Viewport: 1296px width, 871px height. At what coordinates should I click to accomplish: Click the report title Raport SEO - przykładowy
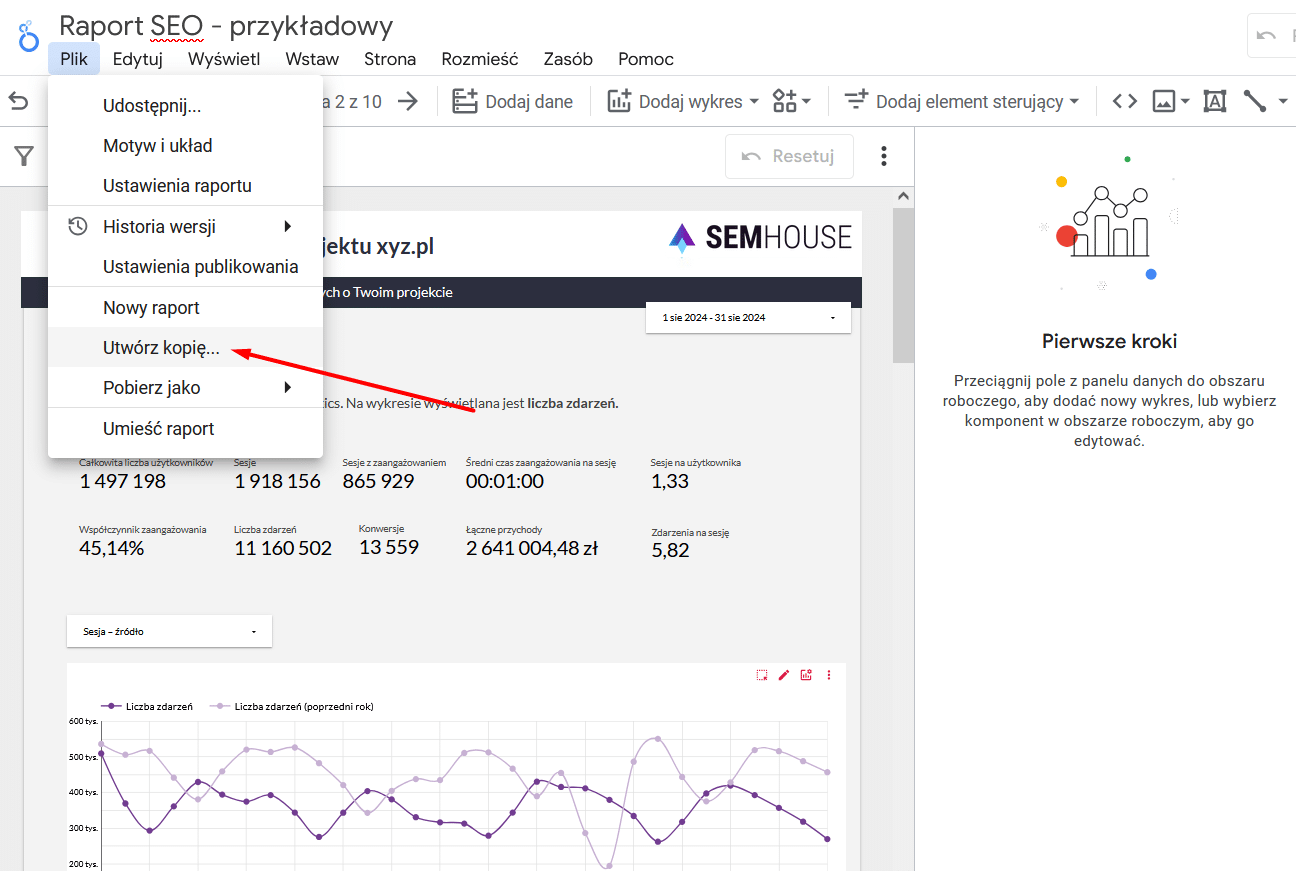point(226,25)
